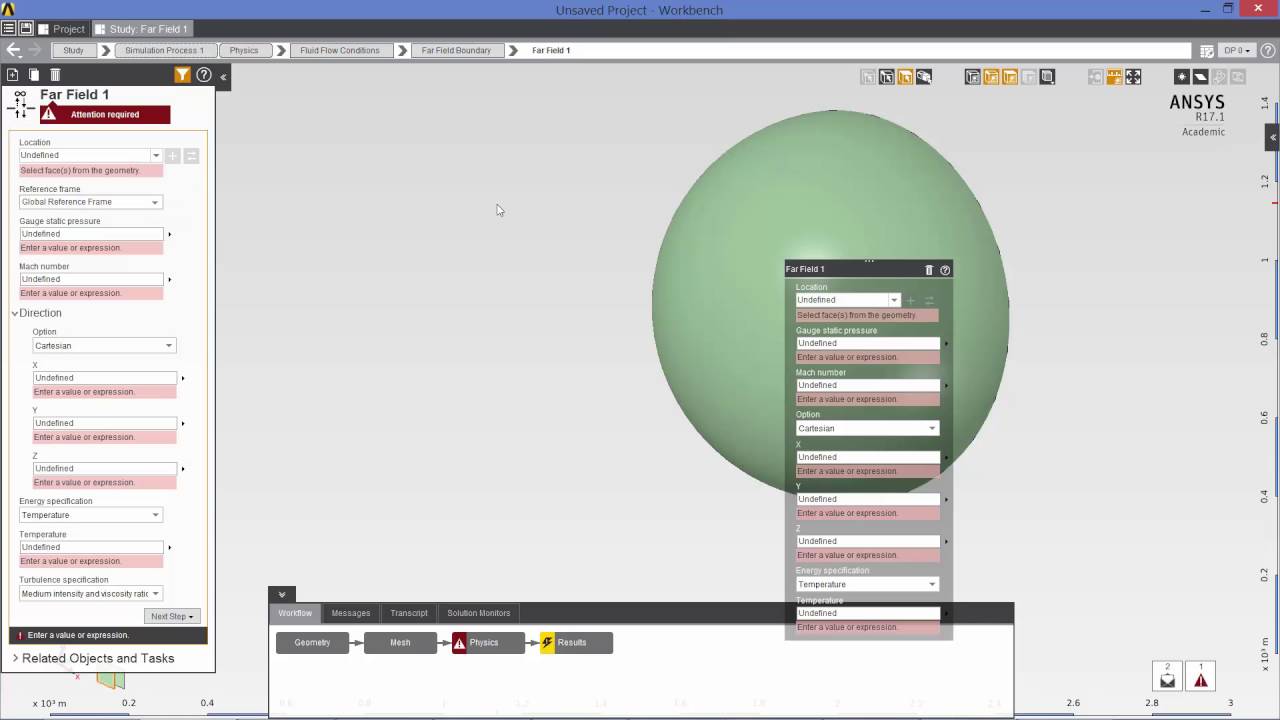Click the add new object icon in the panel header
This screenshot has width=1280, height=720.
13,75
